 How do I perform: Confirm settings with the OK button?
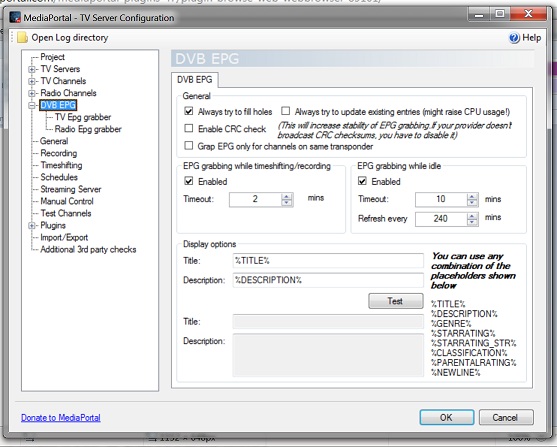pyautogui.click(x=447, y=417)
